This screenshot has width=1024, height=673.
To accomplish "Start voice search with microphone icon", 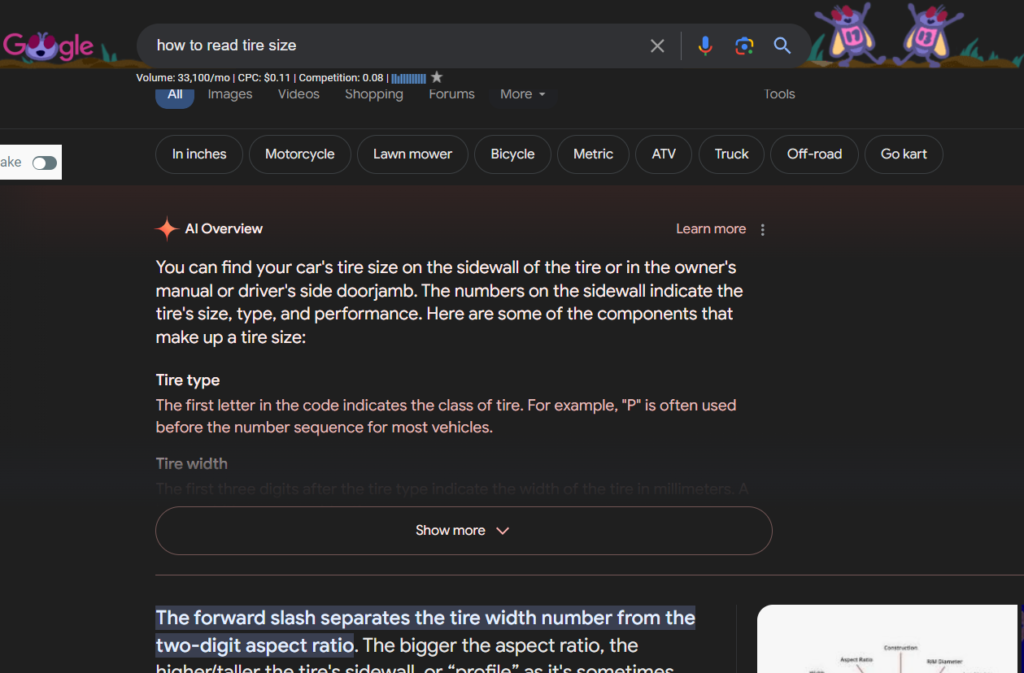I will (x=705, y=46).
